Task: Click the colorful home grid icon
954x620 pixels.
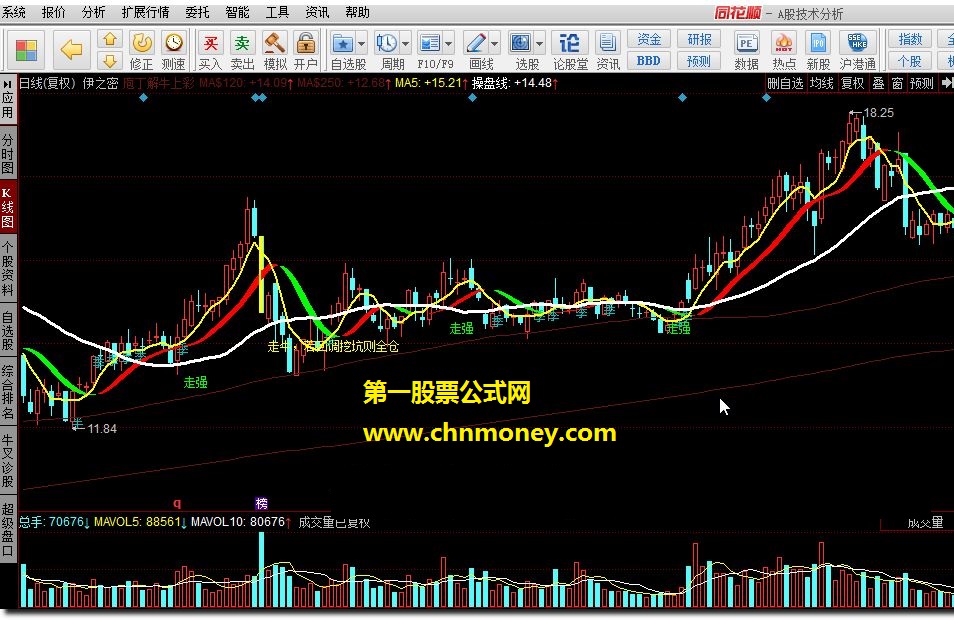Action: tap(26, 50)
